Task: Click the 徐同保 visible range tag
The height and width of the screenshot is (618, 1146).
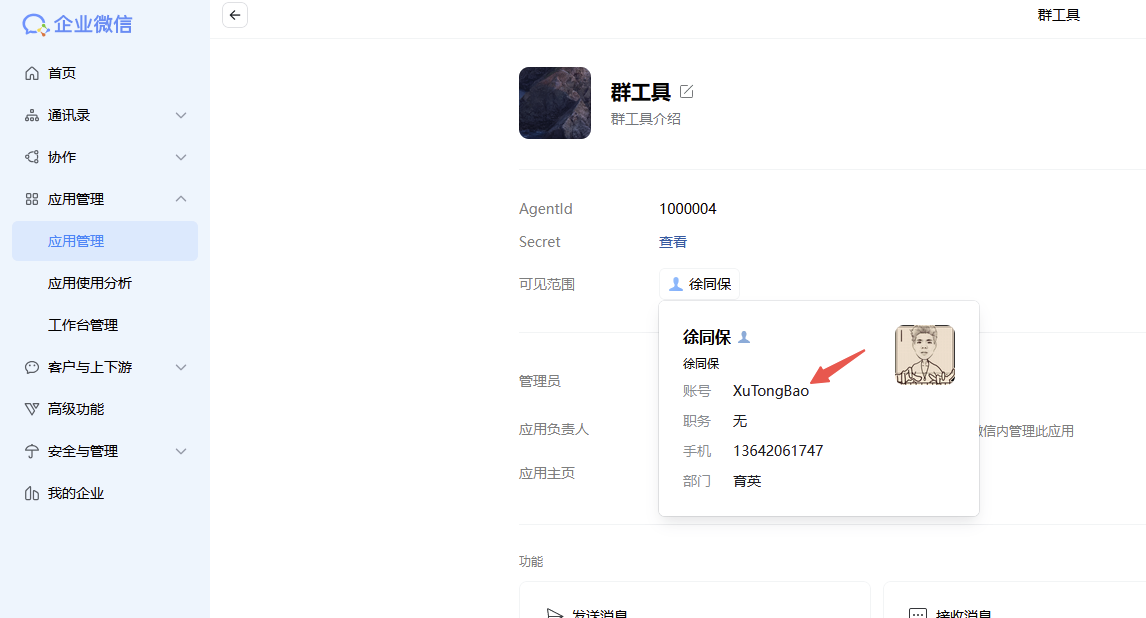Action: [x=699, y=284]
